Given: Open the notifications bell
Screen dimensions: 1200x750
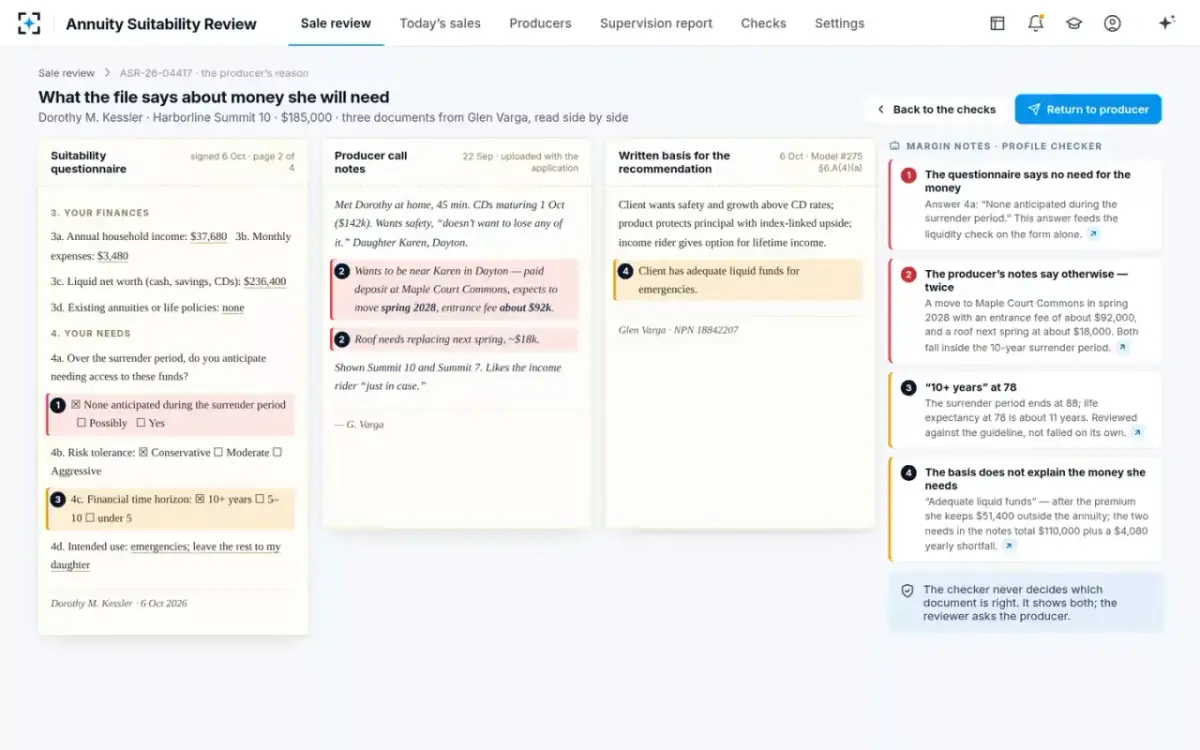Looking at the screenshot, I should coord(1036,23).
